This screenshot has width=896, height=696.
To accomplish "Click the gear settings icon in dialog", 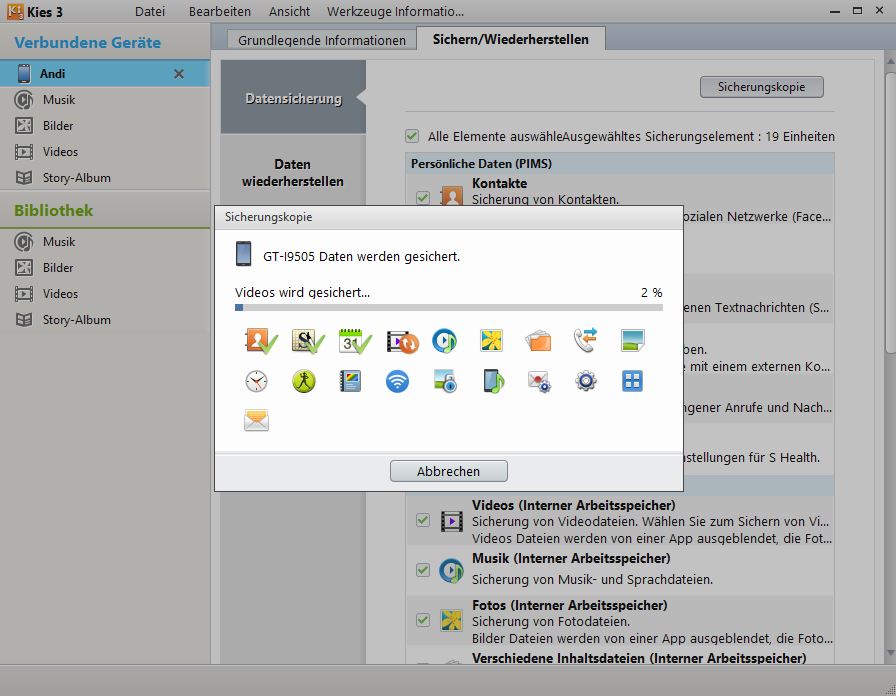I will point(586,381).
